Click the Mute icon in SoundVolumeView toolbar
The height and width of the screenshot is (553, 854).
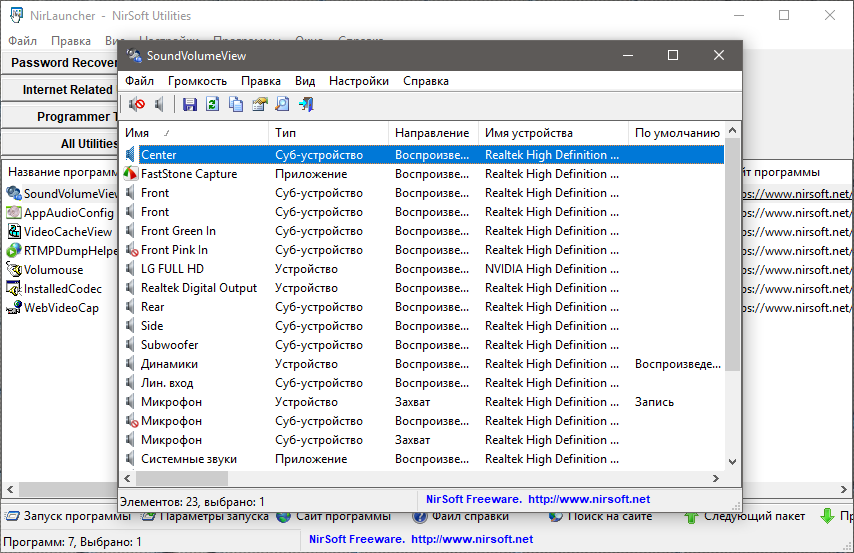(x=137, y=104)
